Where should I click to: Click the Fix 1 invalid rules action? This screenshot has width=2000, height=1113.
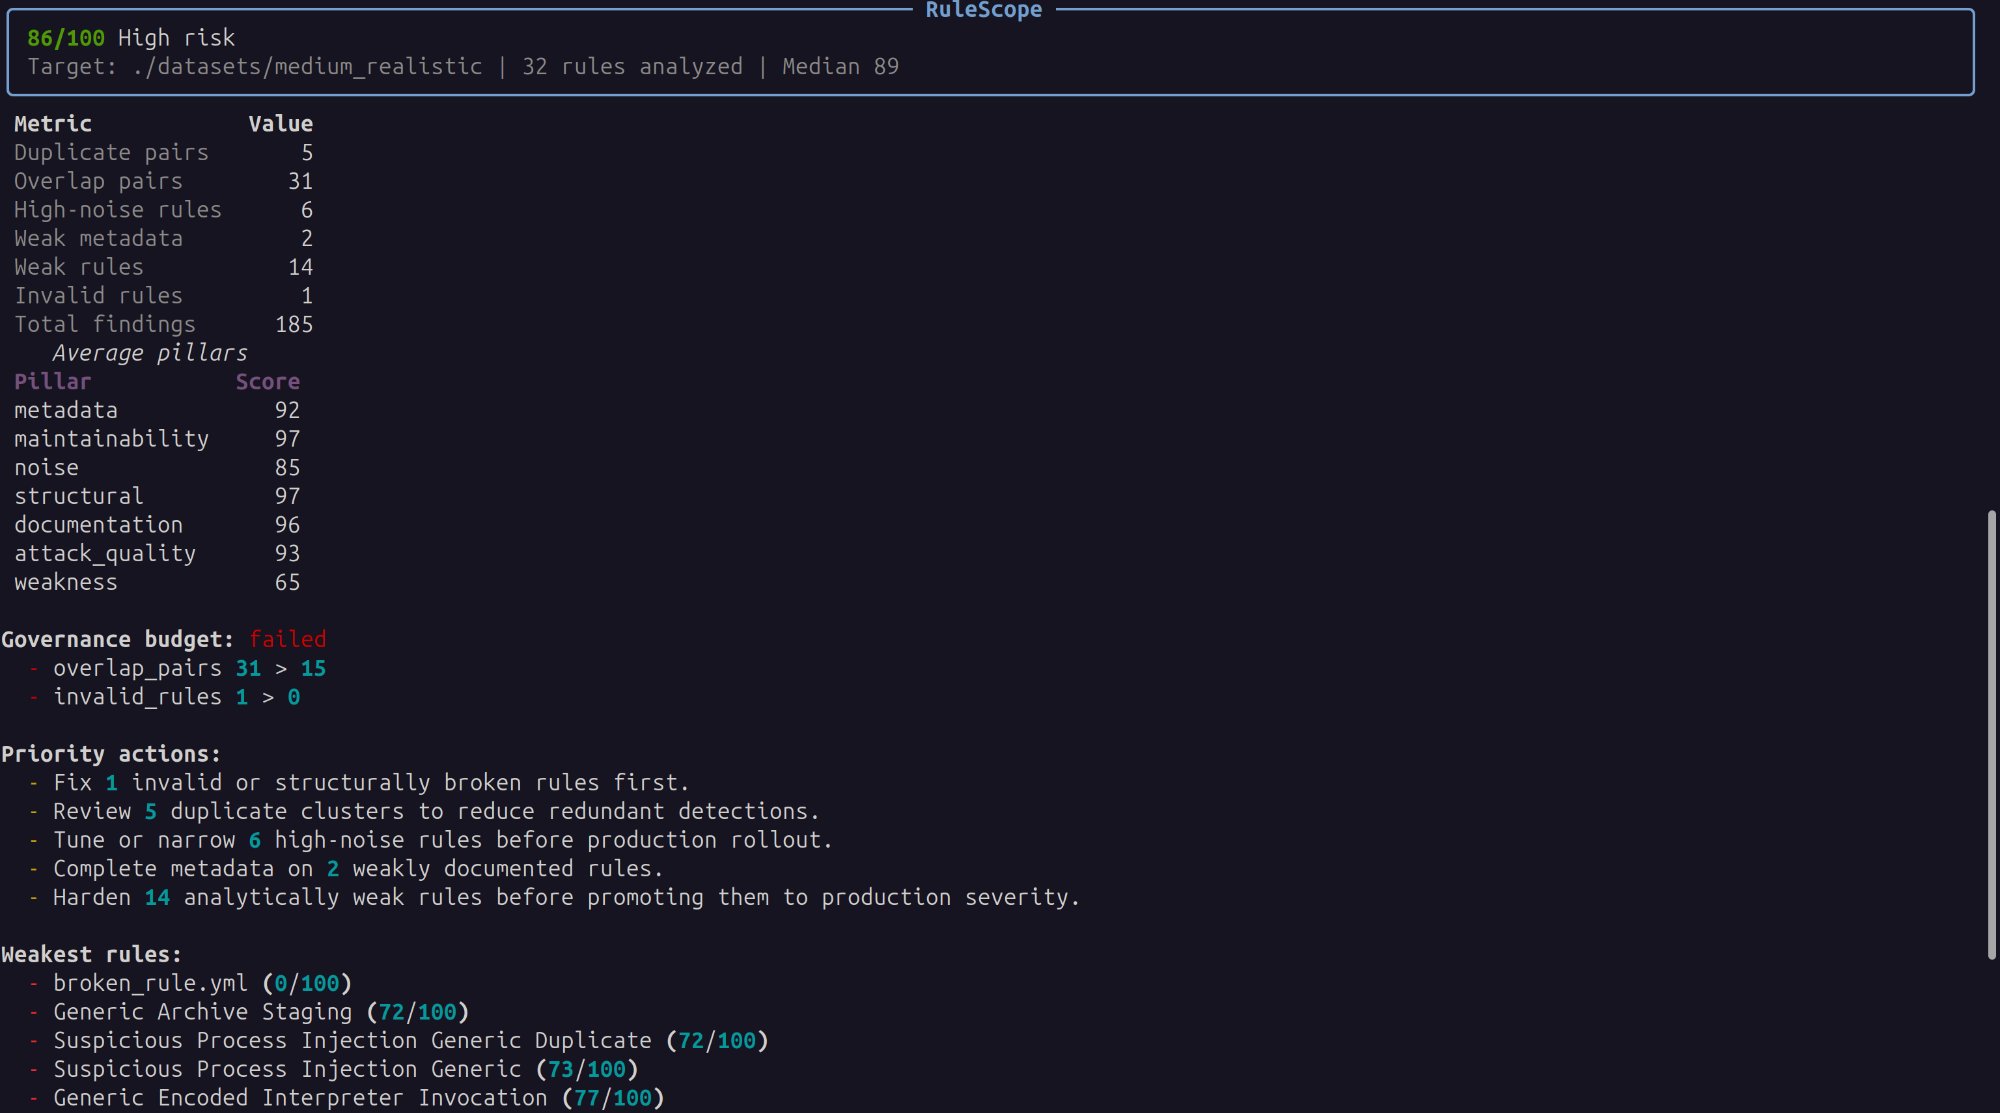(x=370, y=783)
